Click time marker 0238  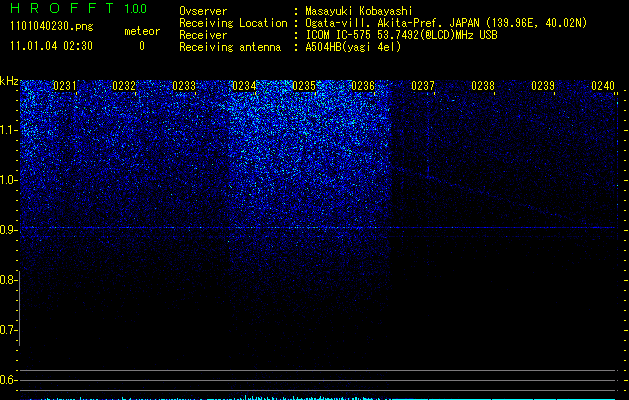[x=483, y=86]
